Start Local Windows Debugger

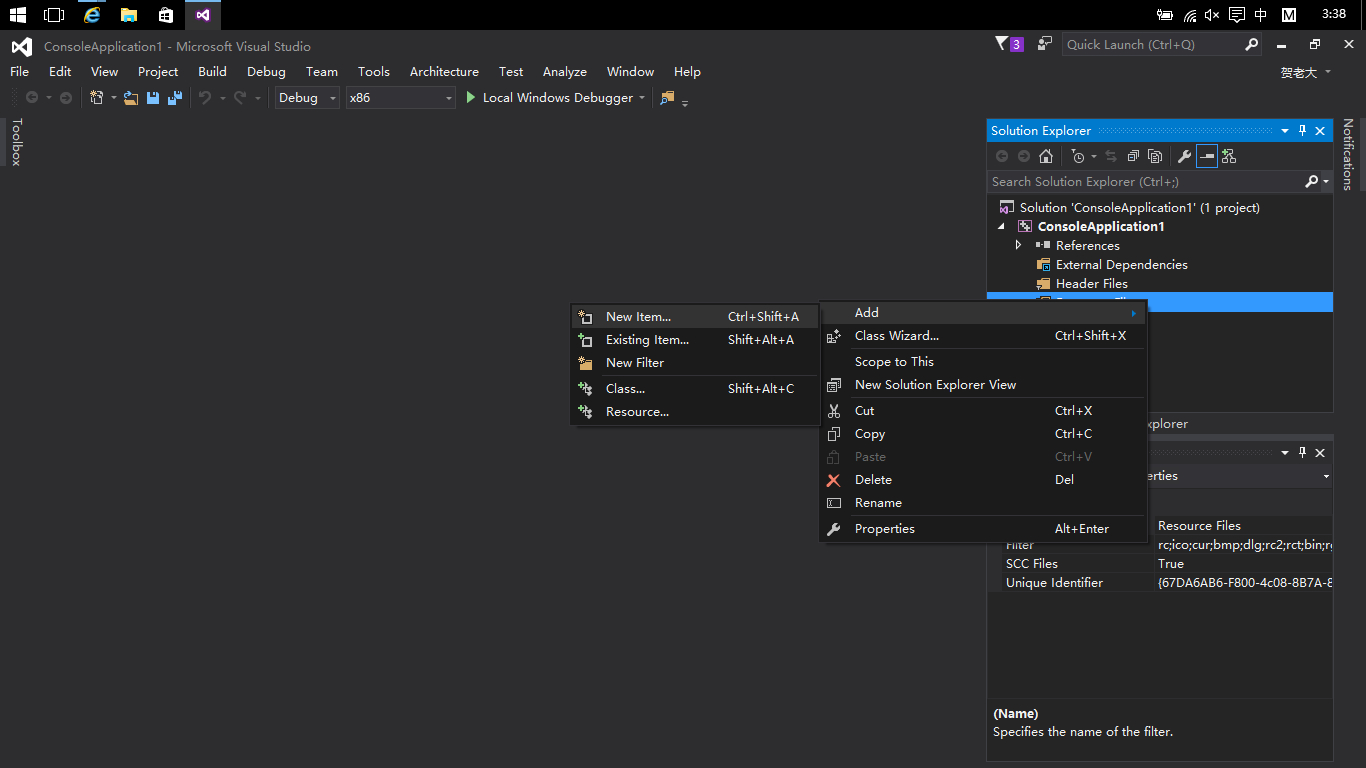click(x=548, y=98)
